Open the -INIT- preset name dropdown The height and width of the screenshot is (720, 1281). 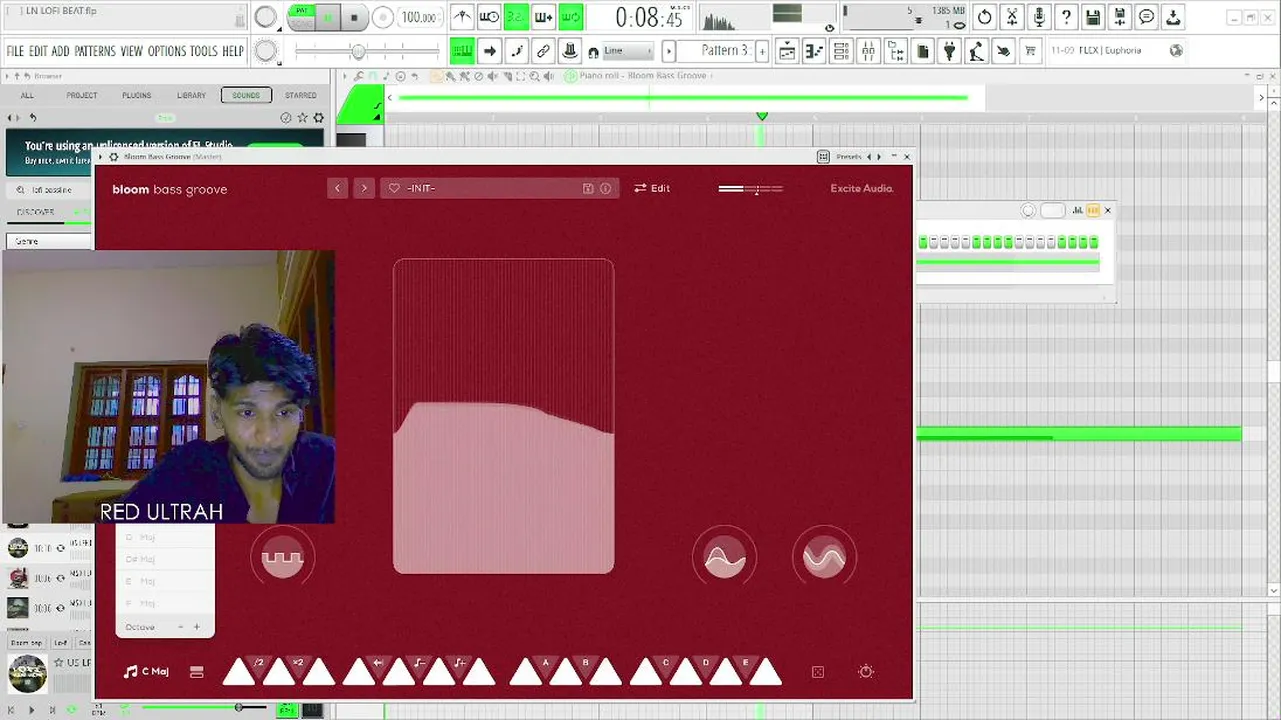click(499, 188)
